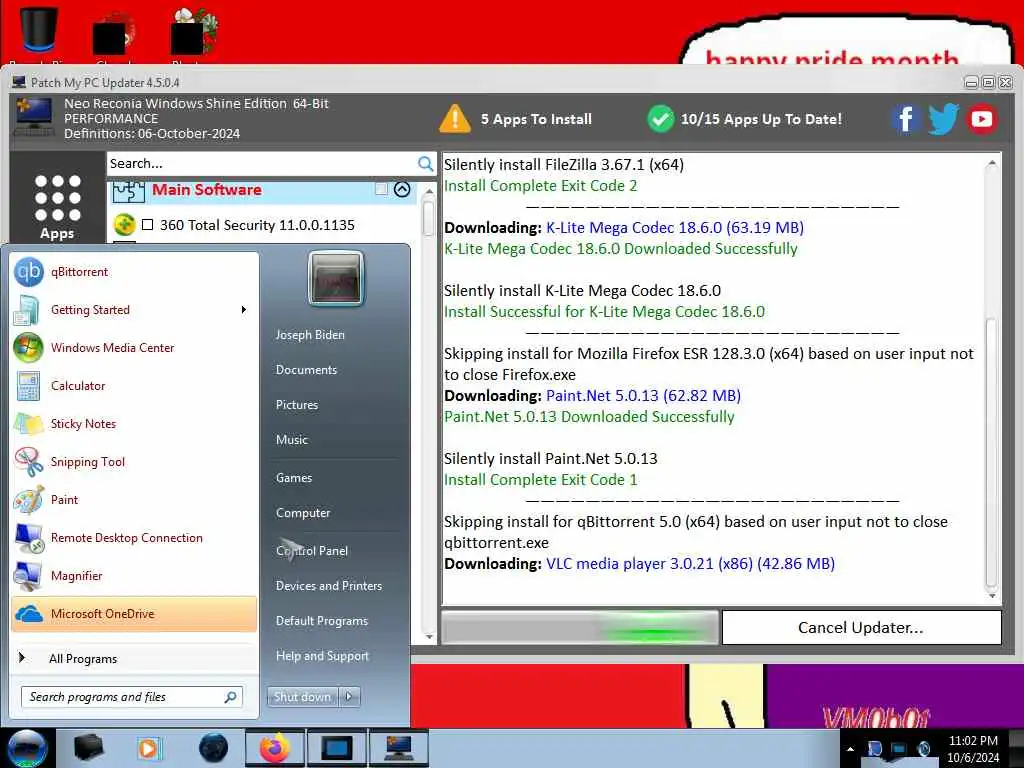The width and height of the screenshot is (1024, 768).
Task: Open Joseph Biden user folder
Action: [x=310, y=334]
